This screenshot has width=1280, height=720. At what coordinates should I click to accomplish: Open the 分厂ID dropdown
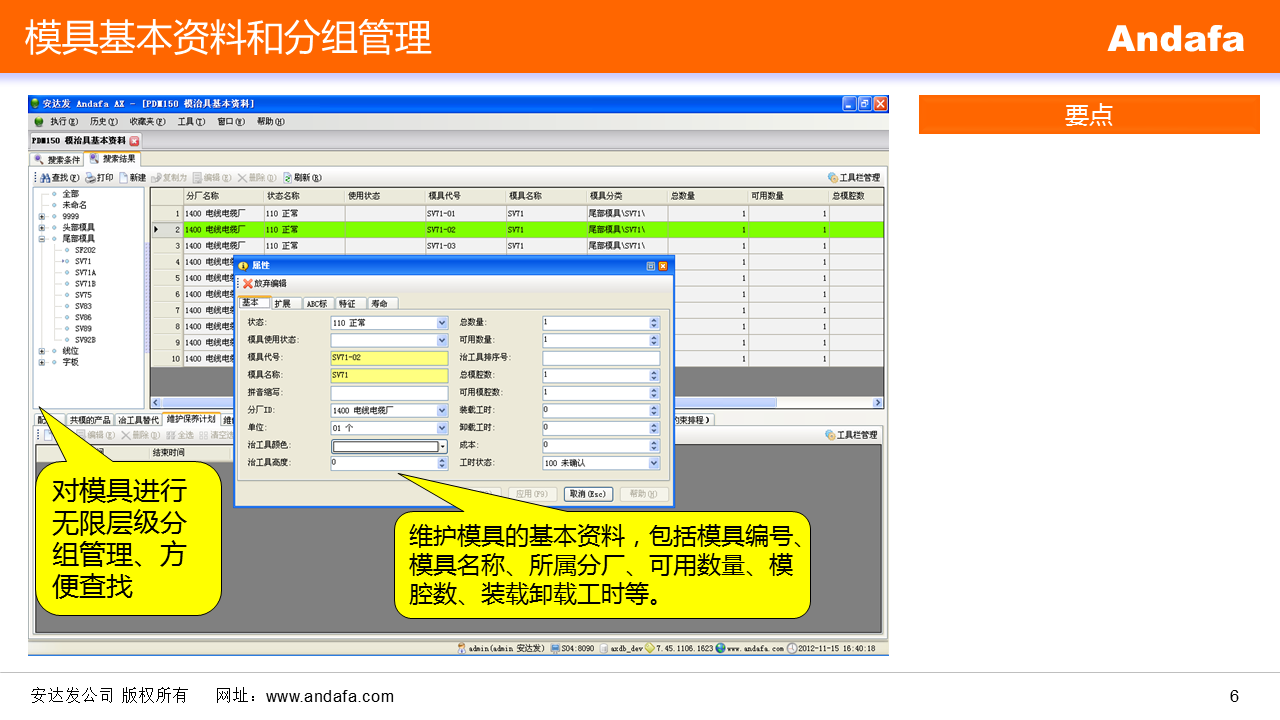tap(442, 410)
